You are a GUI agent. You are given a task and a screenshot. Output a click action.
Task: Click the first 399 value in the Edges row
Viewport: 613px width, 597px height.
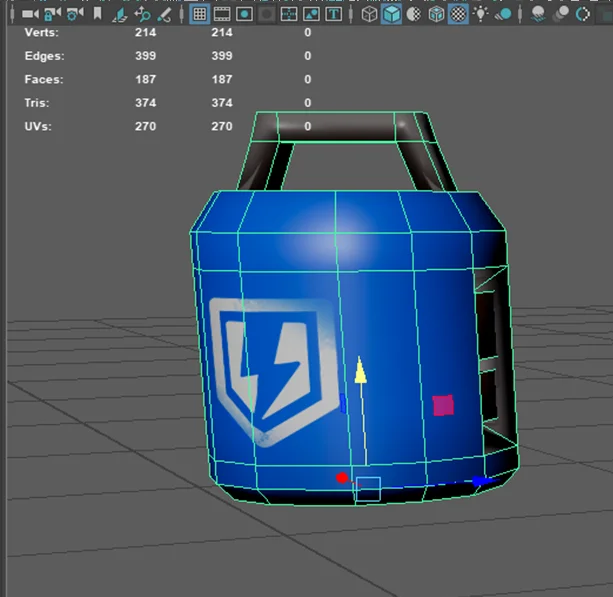145,56
